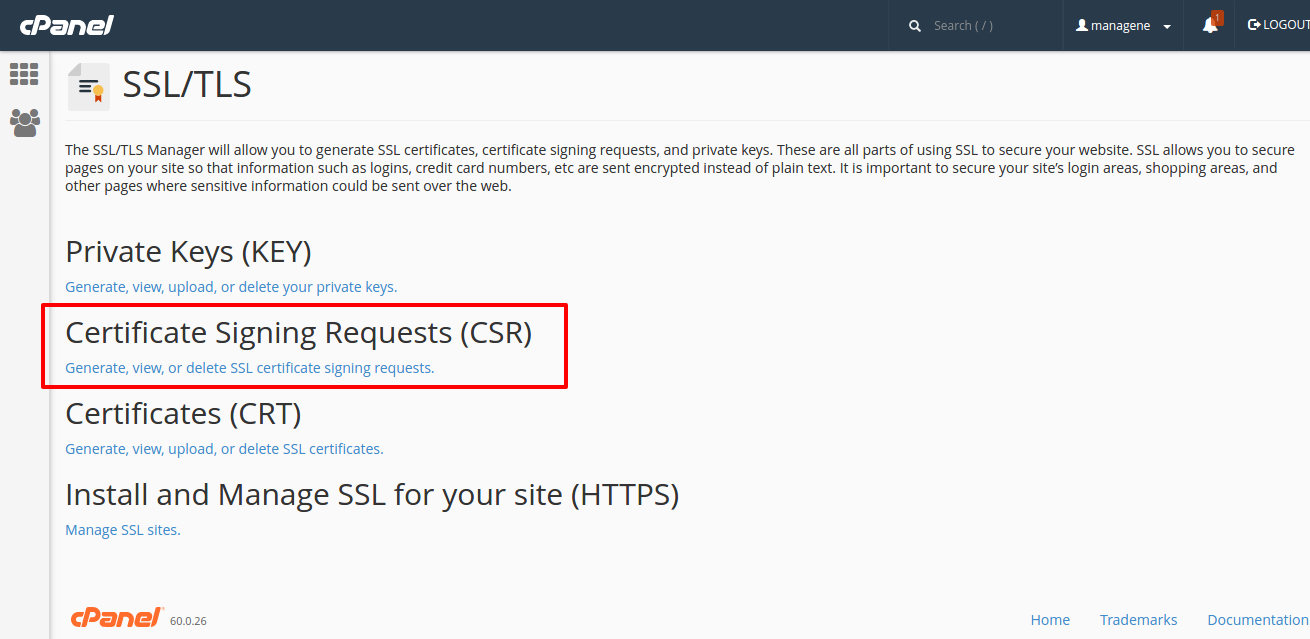
Task: Open the SSL certificates management link
Action: 224,449
